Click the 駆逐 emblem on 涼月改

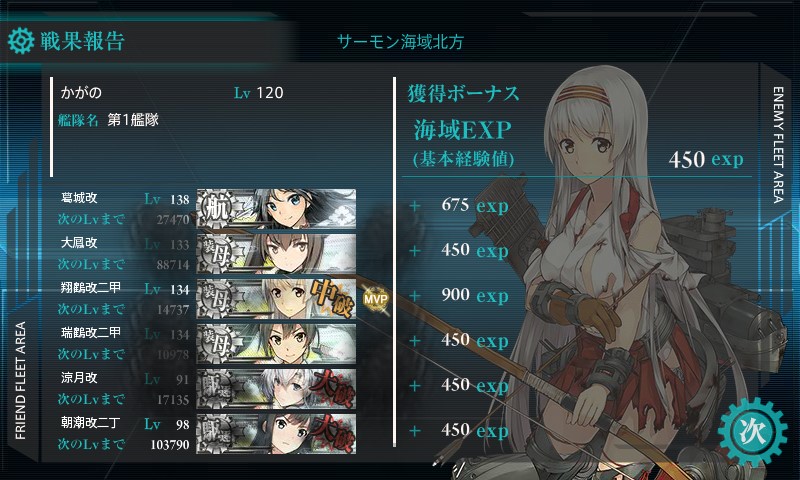pyautogui.click(x=216, y=389)
